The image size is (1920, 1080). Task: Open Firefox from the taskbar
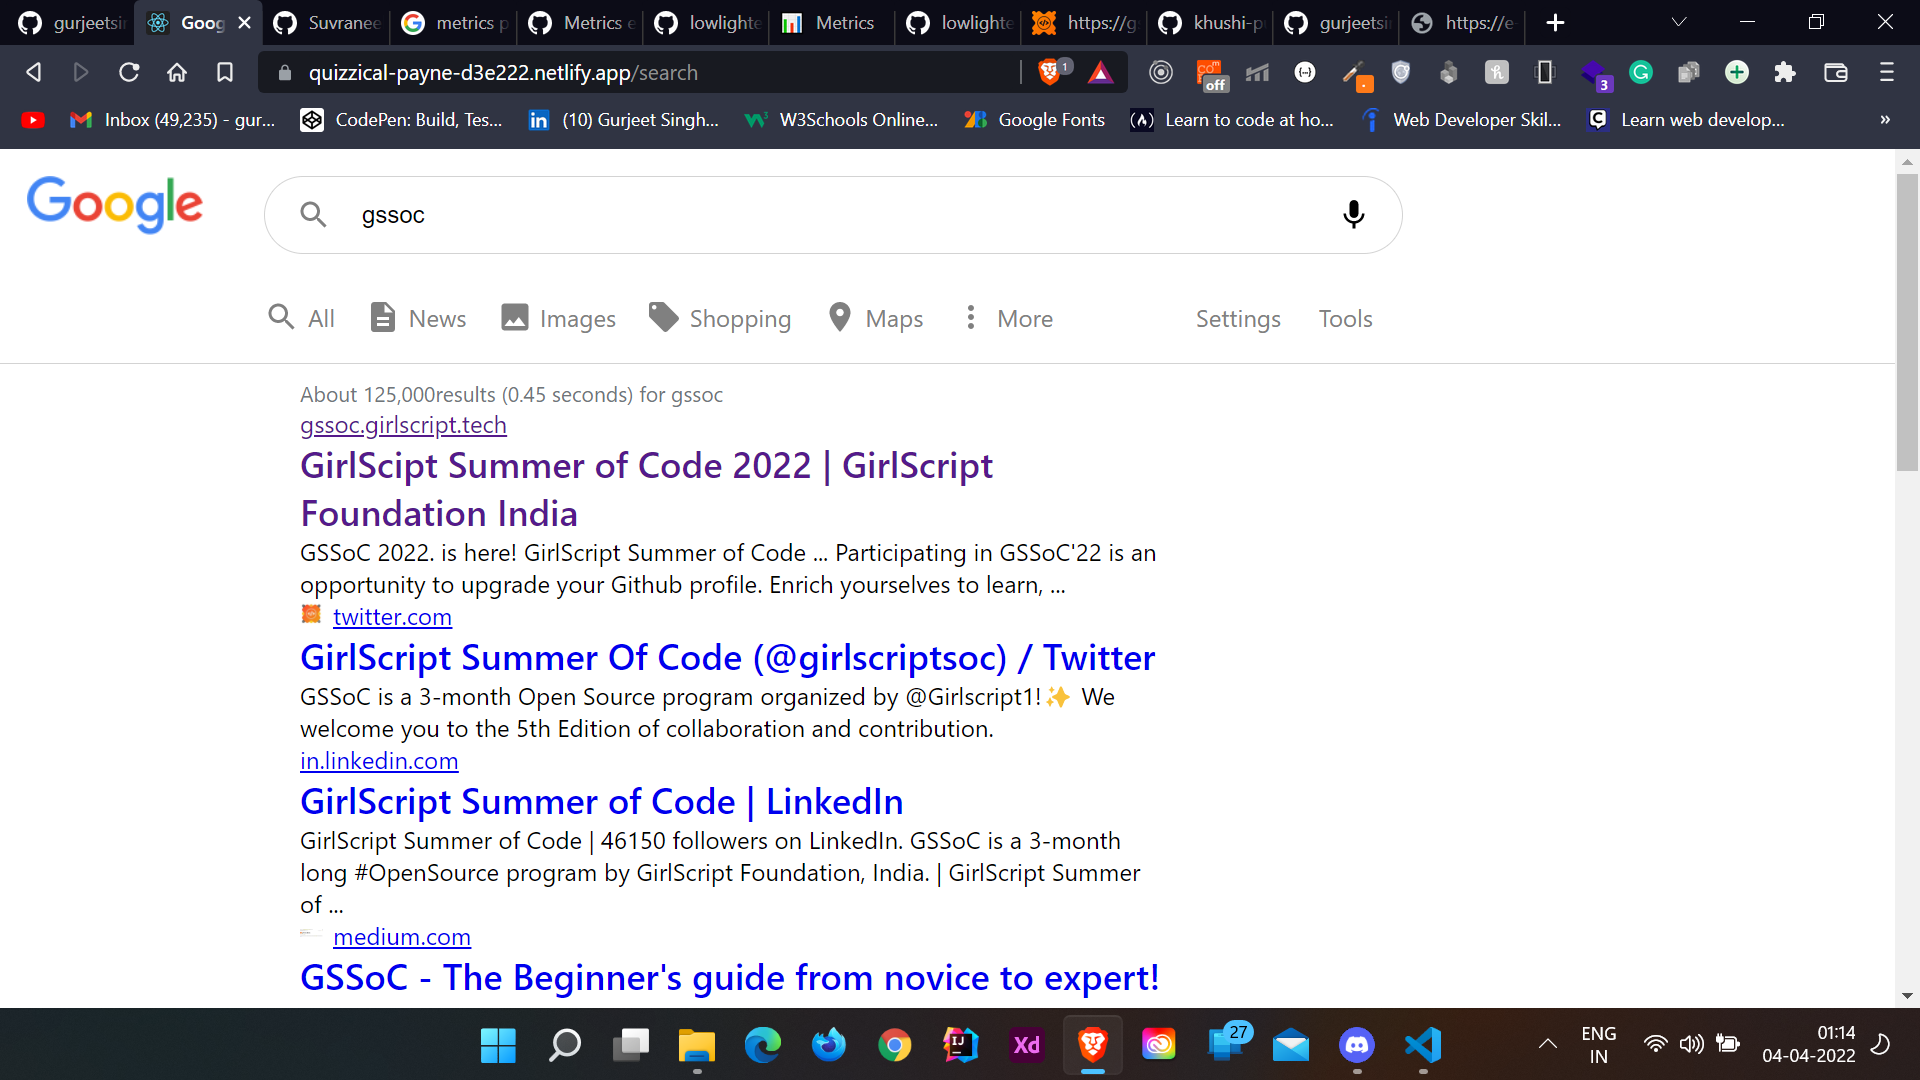point(829,1046)
